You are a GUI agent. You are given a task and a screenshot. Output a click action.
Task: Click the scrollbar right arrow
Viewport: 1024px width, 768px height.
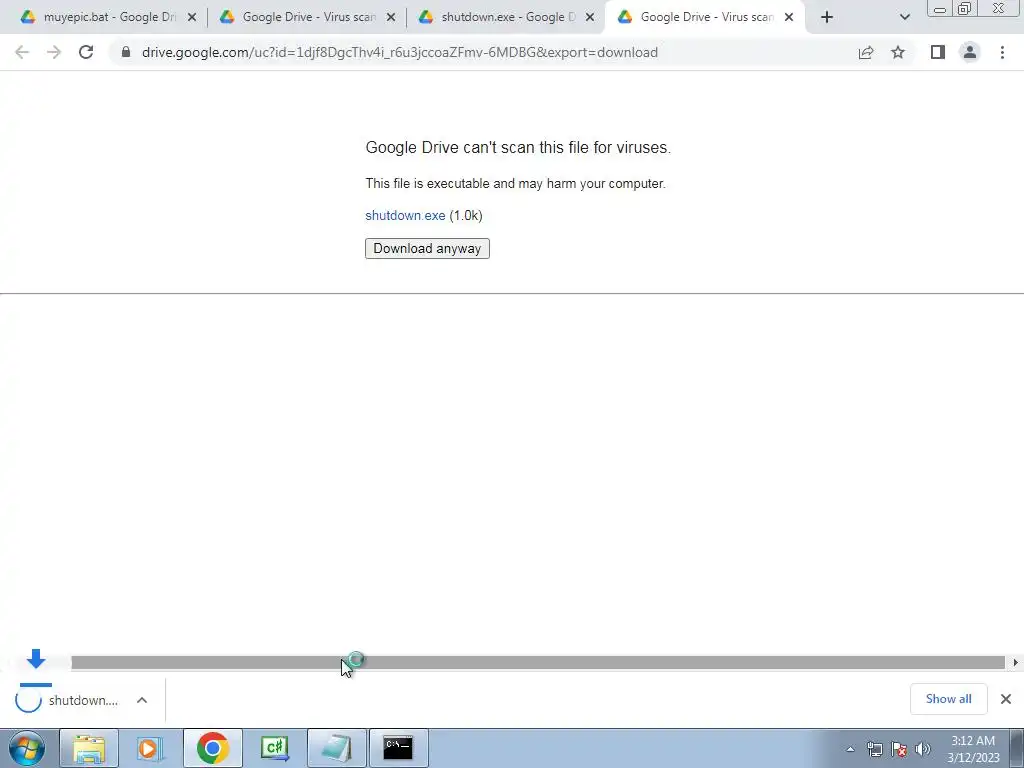pos(1015,663)
